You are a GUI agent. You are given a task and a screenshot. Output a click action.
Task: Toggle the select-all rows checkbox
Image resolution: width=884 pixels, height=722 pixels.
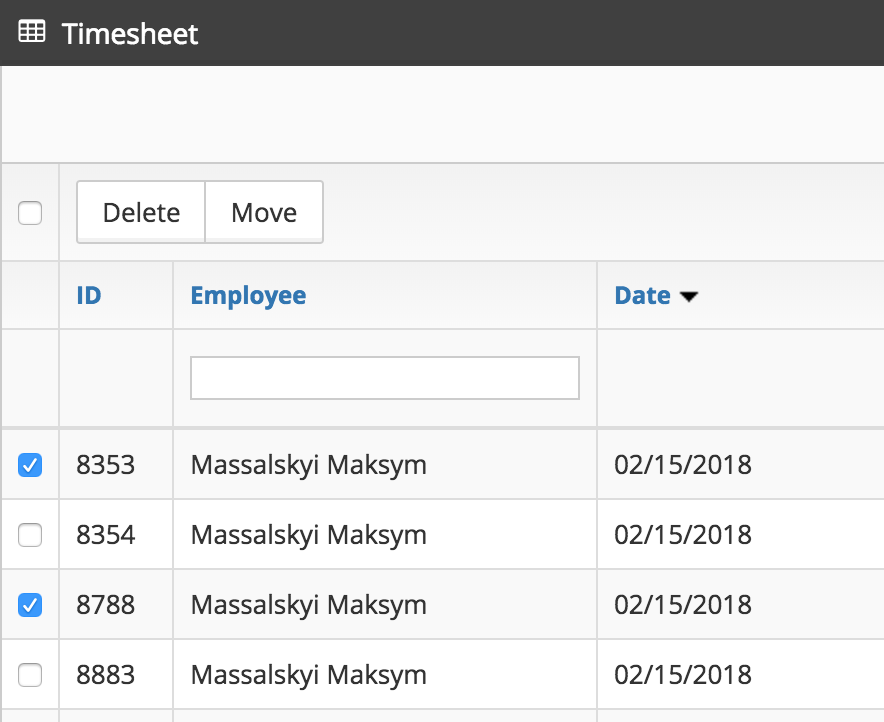30,213
